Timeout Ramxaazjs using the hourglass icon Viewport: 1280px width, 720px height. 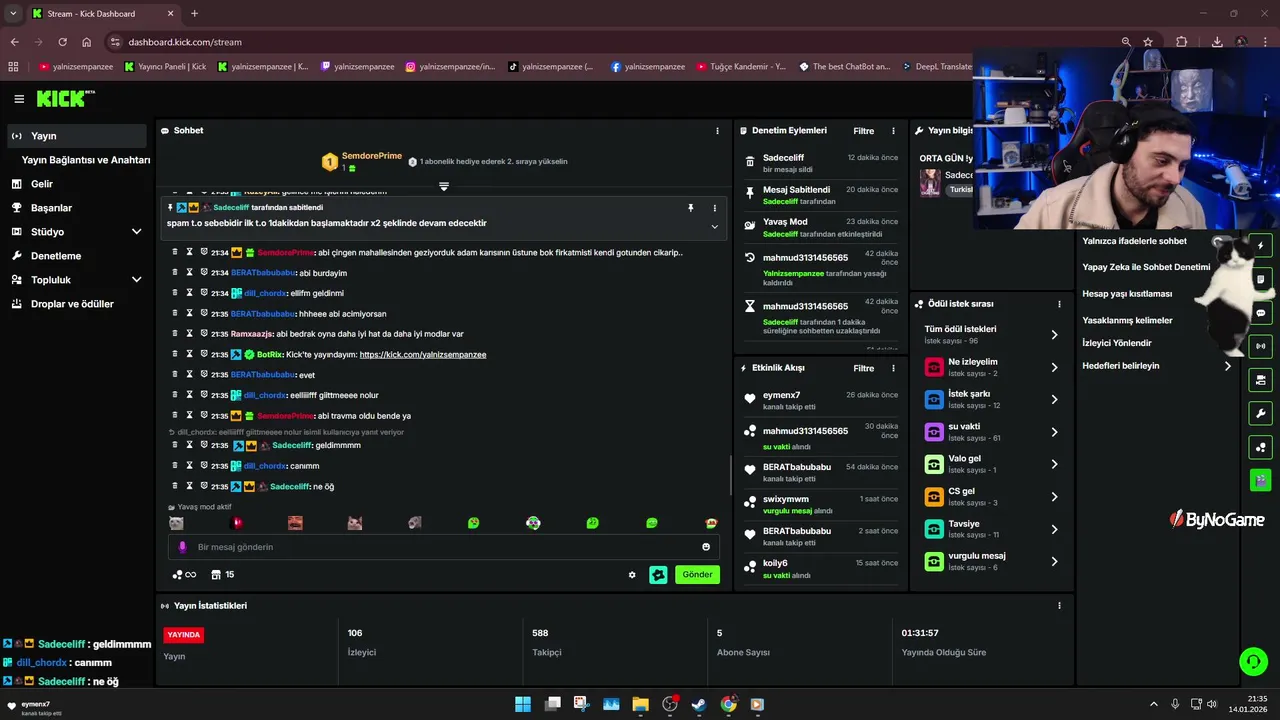189,334
